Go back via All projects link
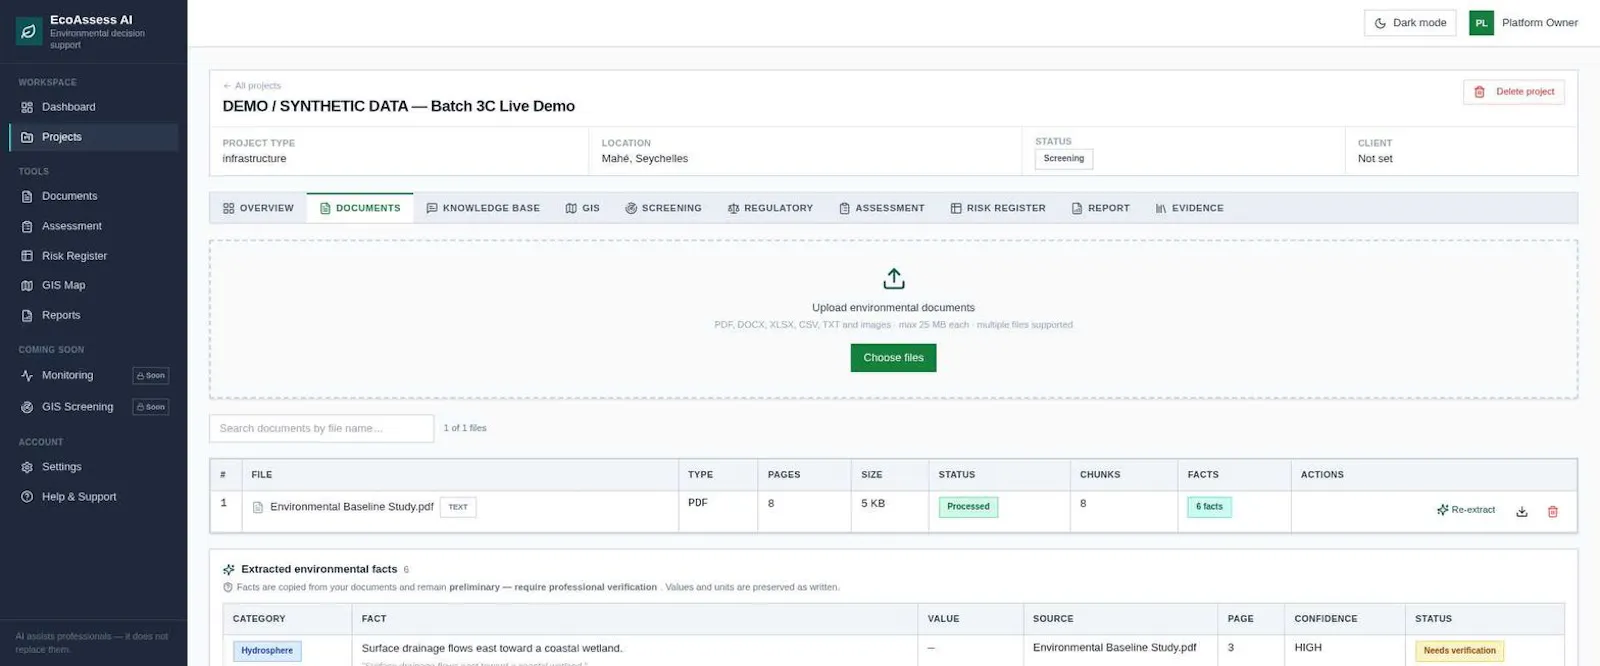This screenshot has width=1600, height=666. pyautogui.click(x=252, y=86)
